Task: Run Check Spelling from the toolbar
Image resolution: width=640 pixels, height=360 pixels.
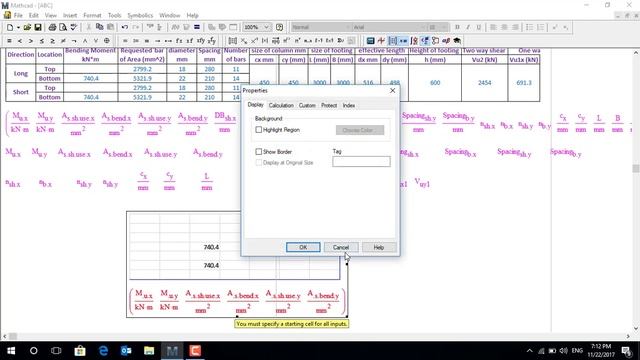Action: (x=74, y=27)
